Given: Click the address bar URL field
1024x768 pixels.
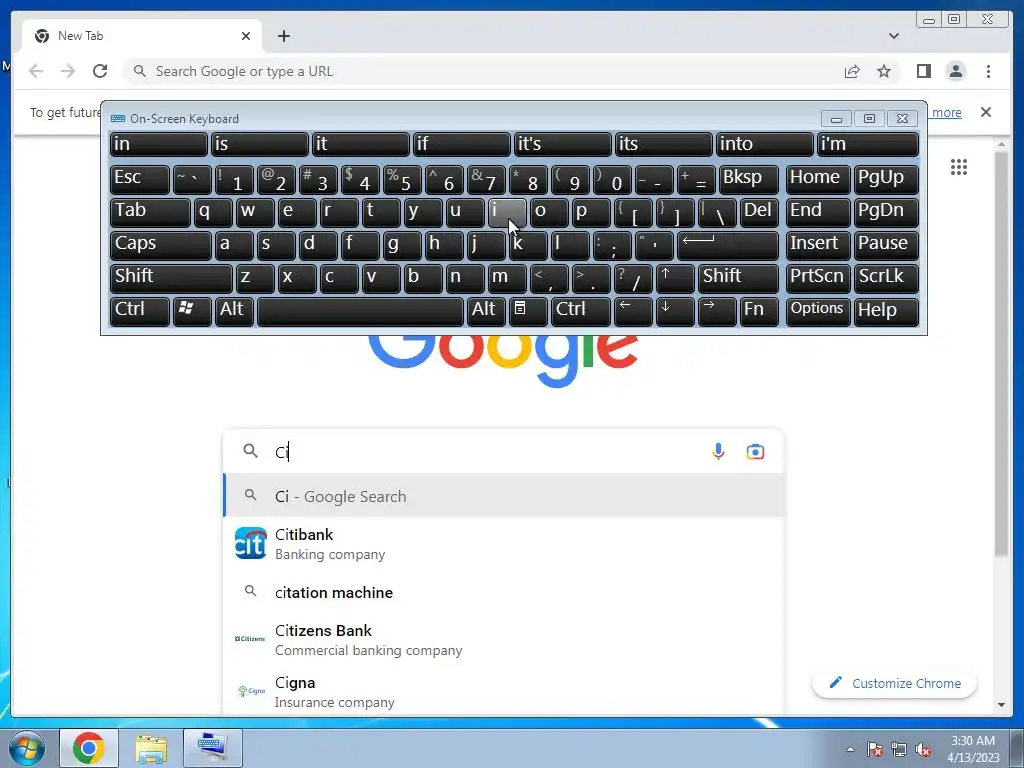Looking at the screenshot, I should [483, 71].
